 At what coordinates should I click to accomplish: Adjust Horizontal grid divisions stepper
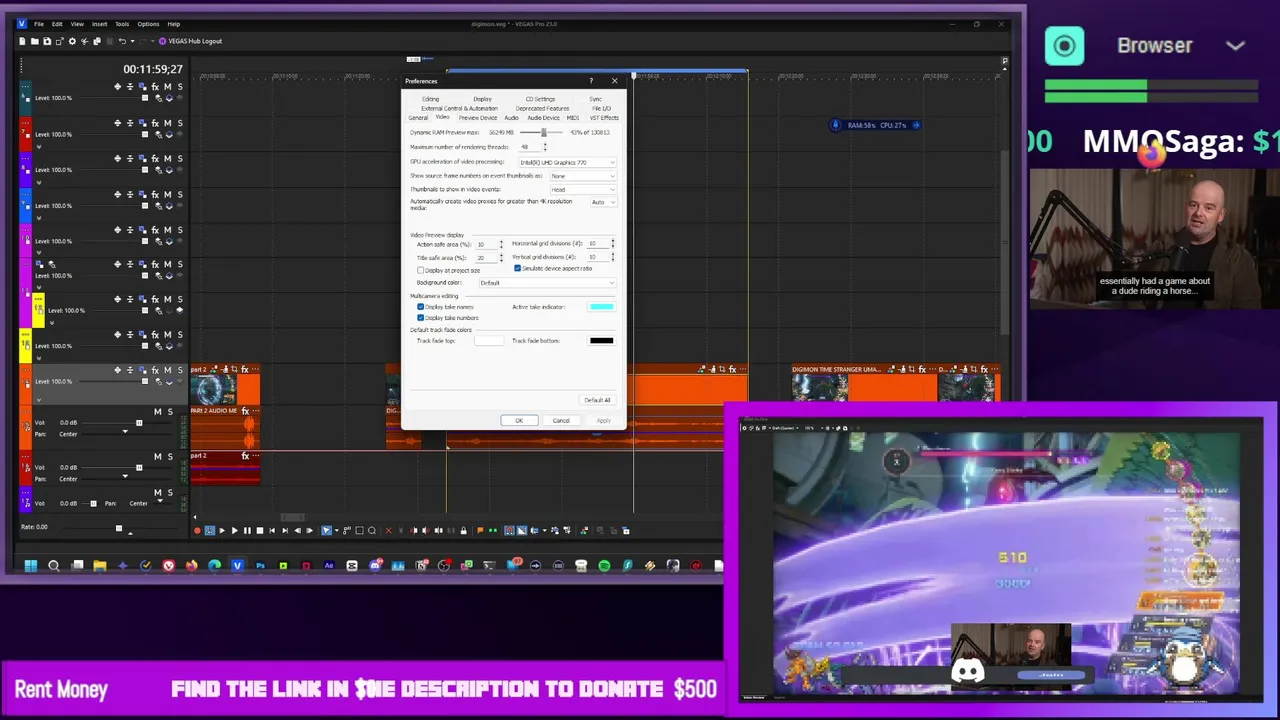click(612, 243)
